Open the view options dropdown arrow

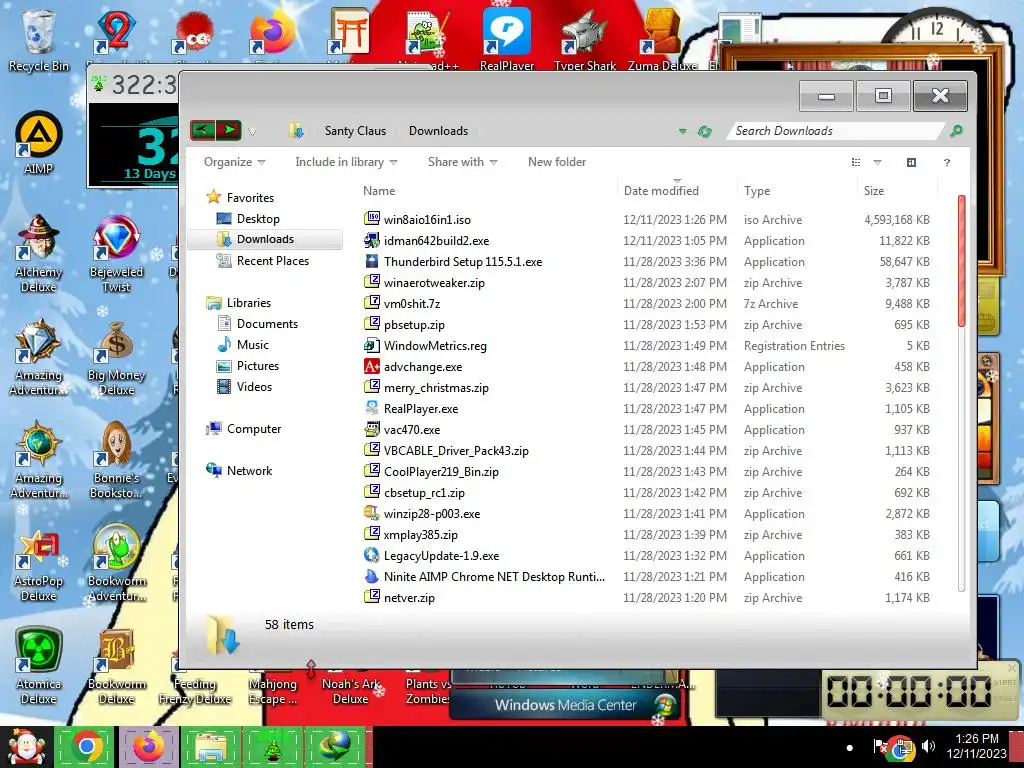pyautogui.click(x=877, y=162)
